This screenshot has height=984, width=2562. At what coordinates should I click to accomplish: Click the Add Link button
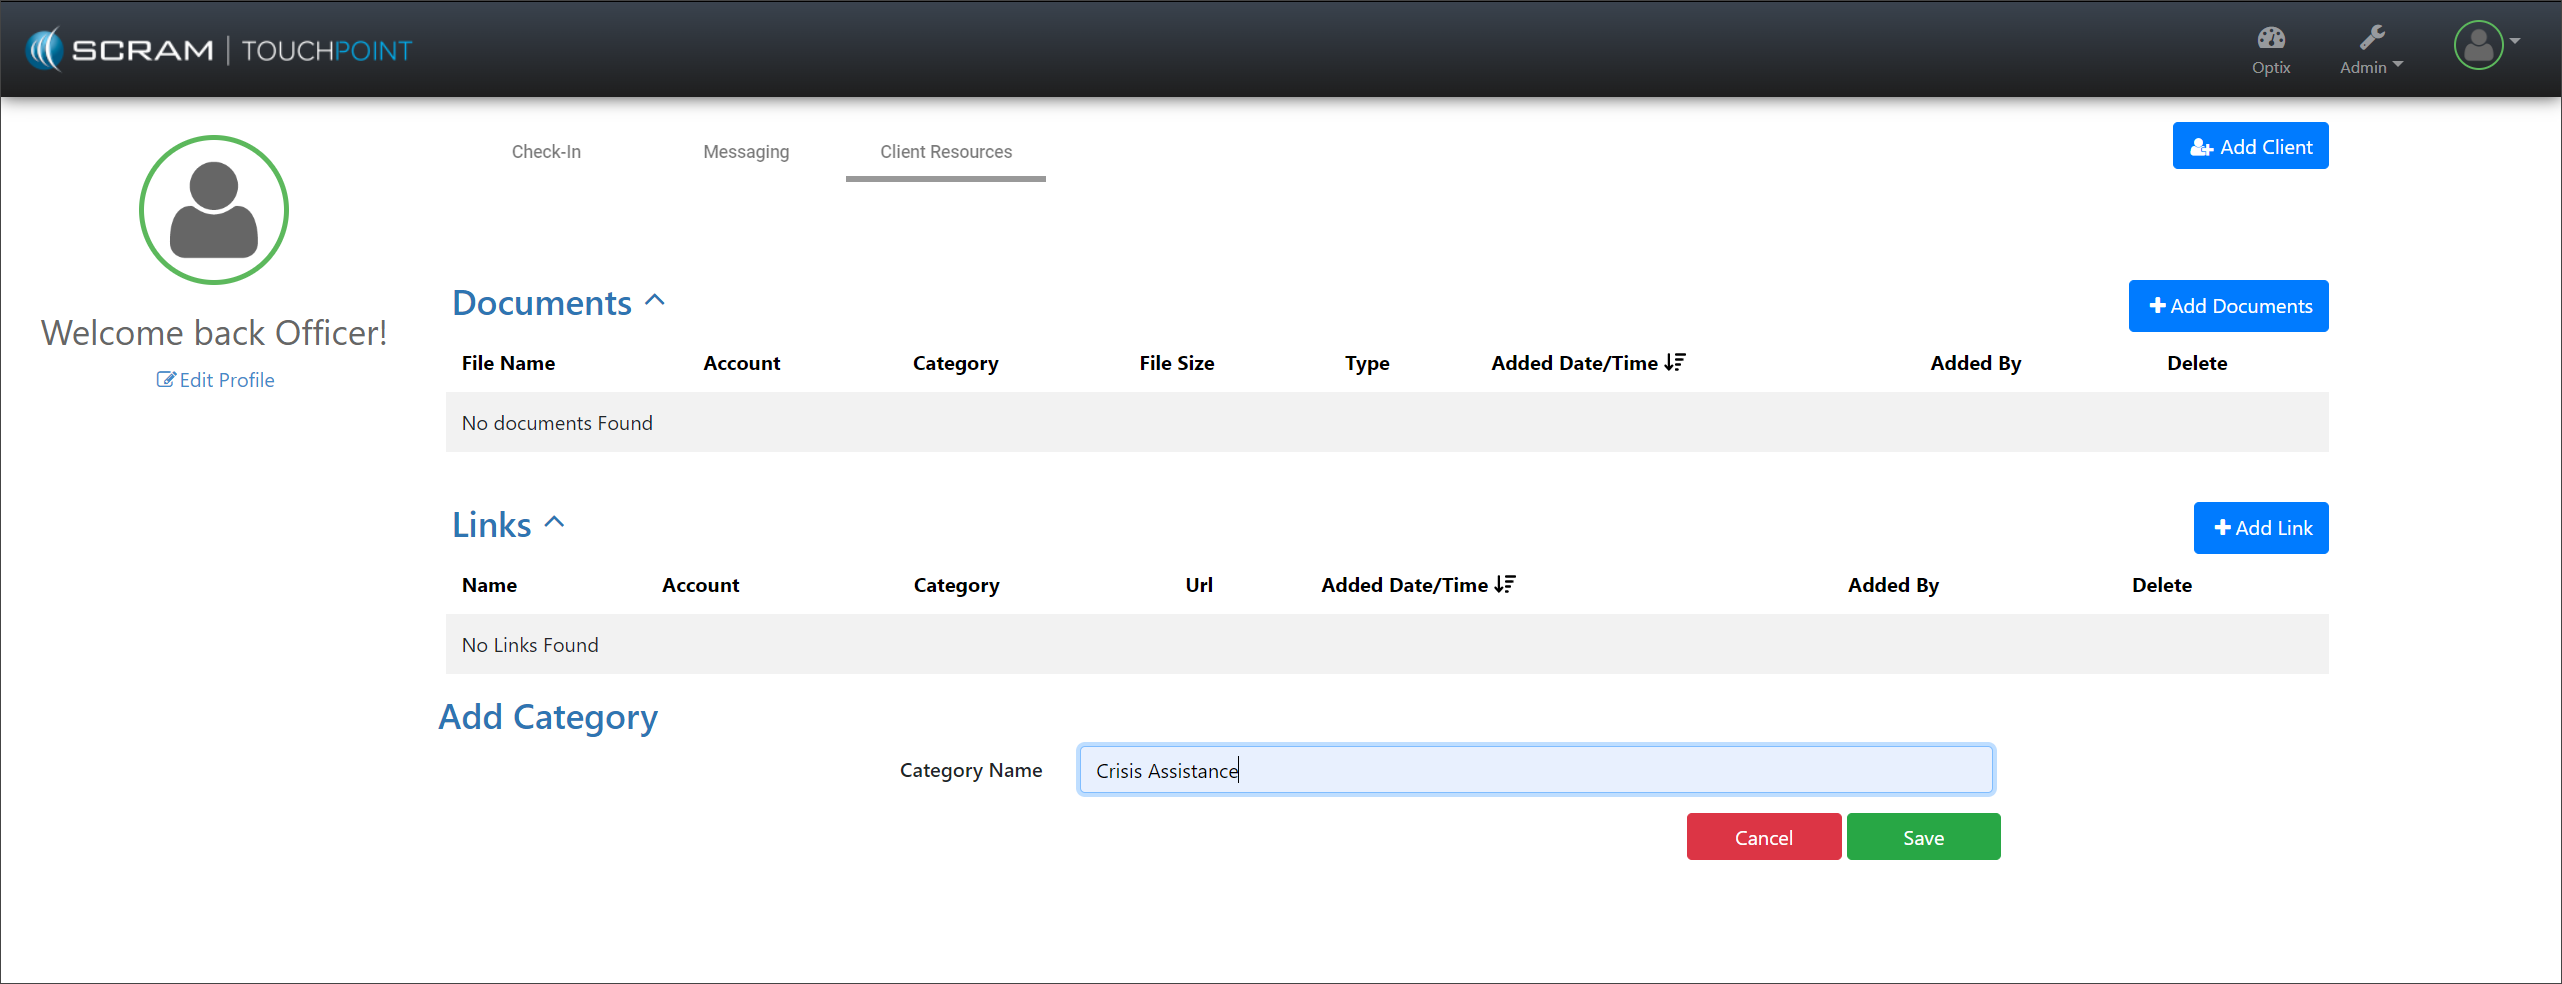[x=2260, y=528]
